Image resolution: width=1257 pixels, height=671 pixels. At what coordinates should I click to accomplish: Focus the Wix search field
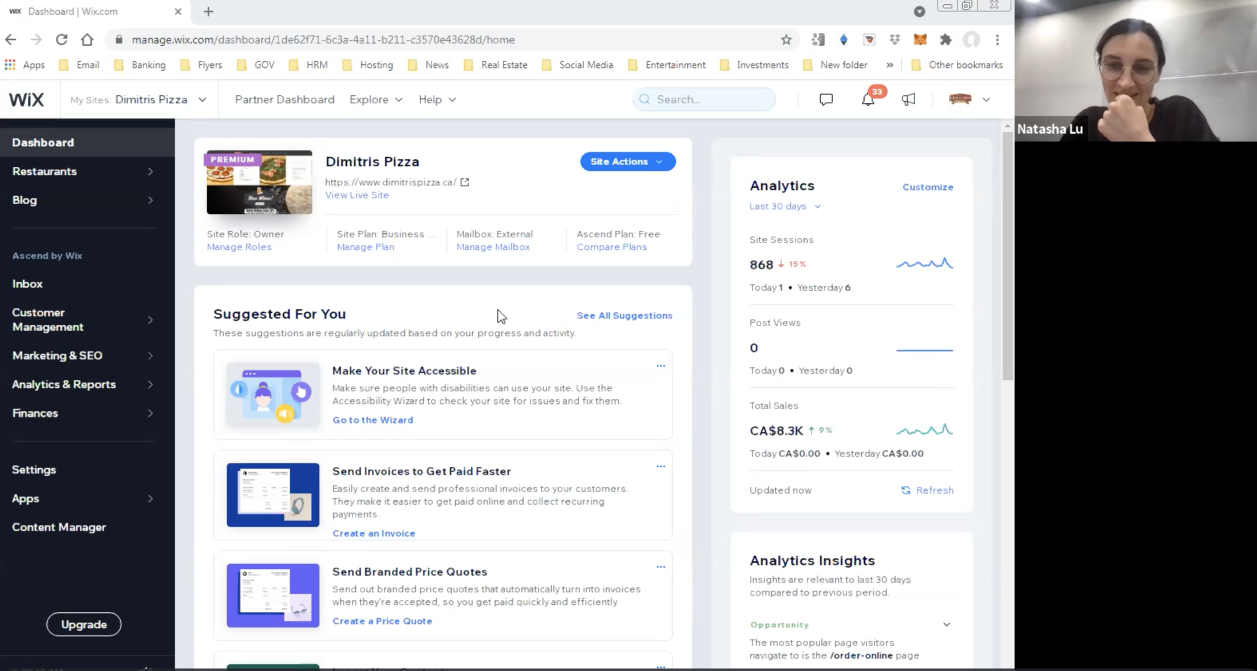704,99
